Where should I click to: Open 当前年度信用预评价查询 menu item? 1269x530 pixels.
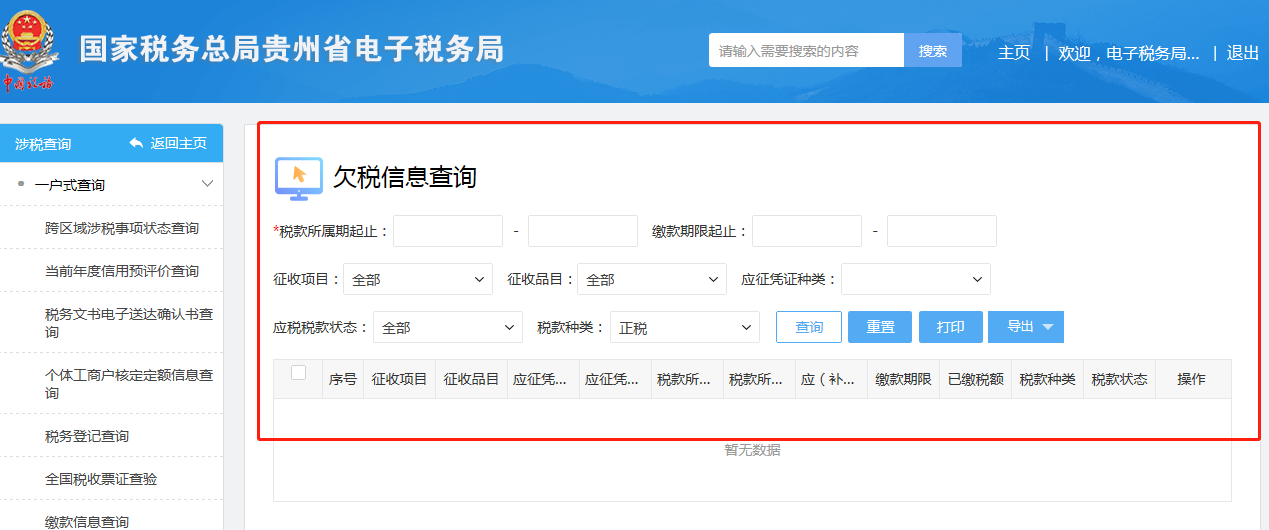(122, 271)
